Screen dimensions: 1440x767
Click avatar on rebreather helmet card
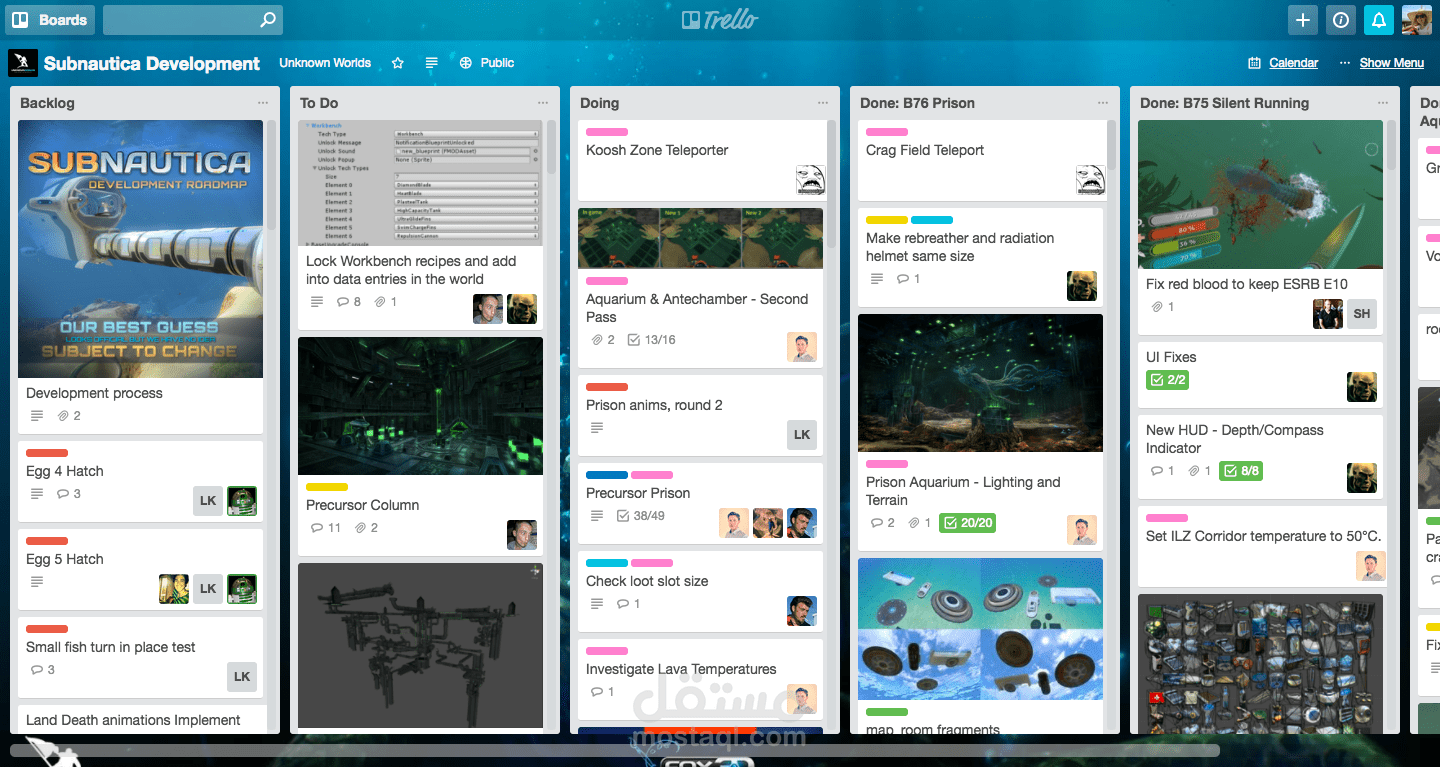(x=1082, y=286)
